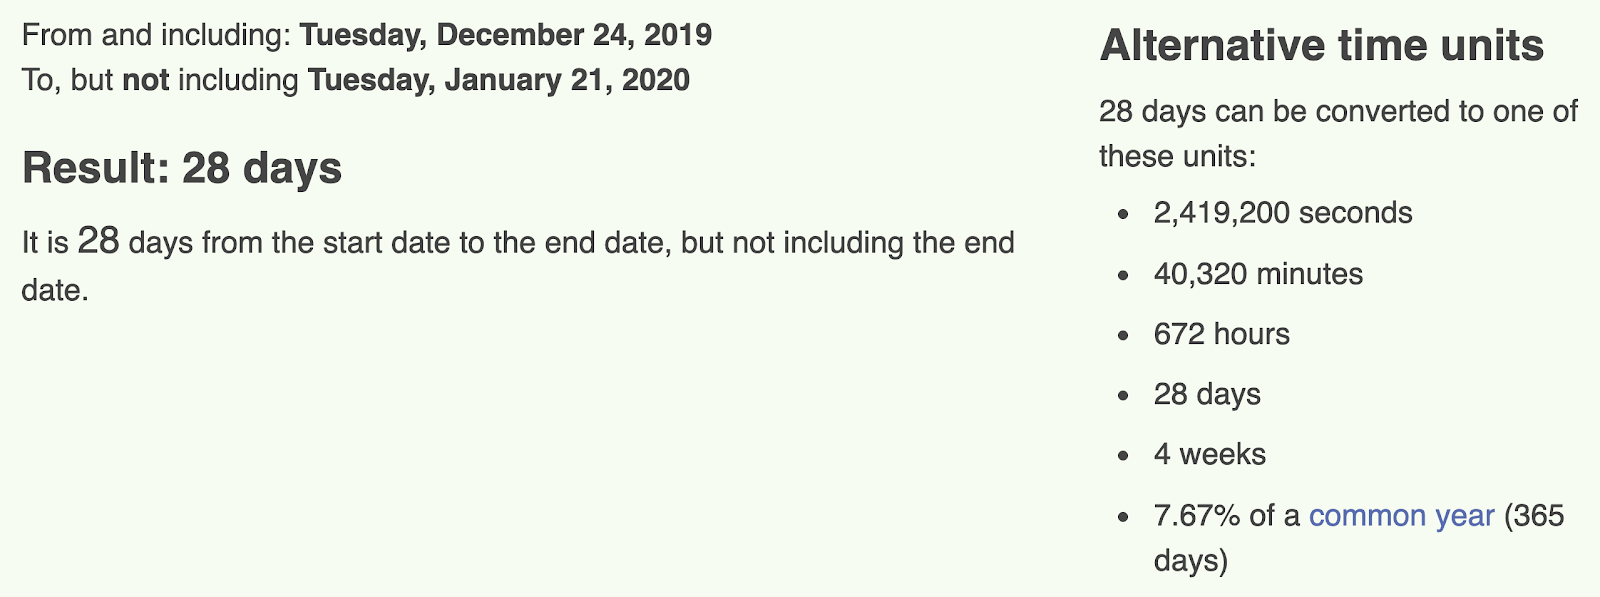Click the enlarged 28 in the result sentence
This screenshot has height=597, width=1600.
pos(98,241)
